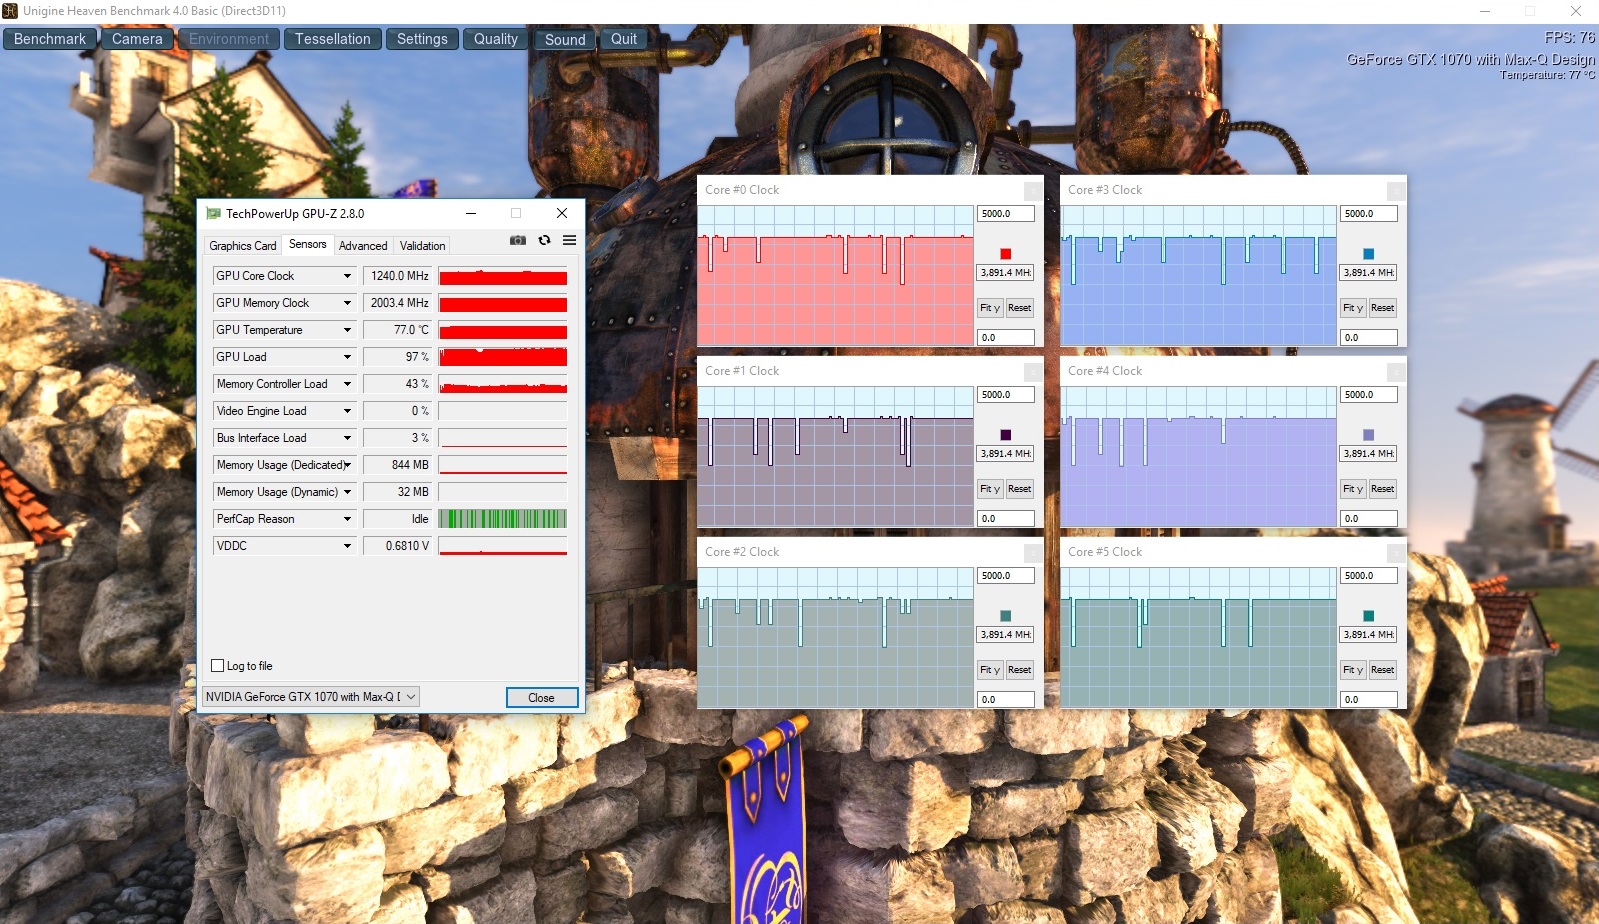Close the Core #2 Clock graph panel
Image resolution: width=1599 pixels, height=924 pixels.
coord(1033,552)
